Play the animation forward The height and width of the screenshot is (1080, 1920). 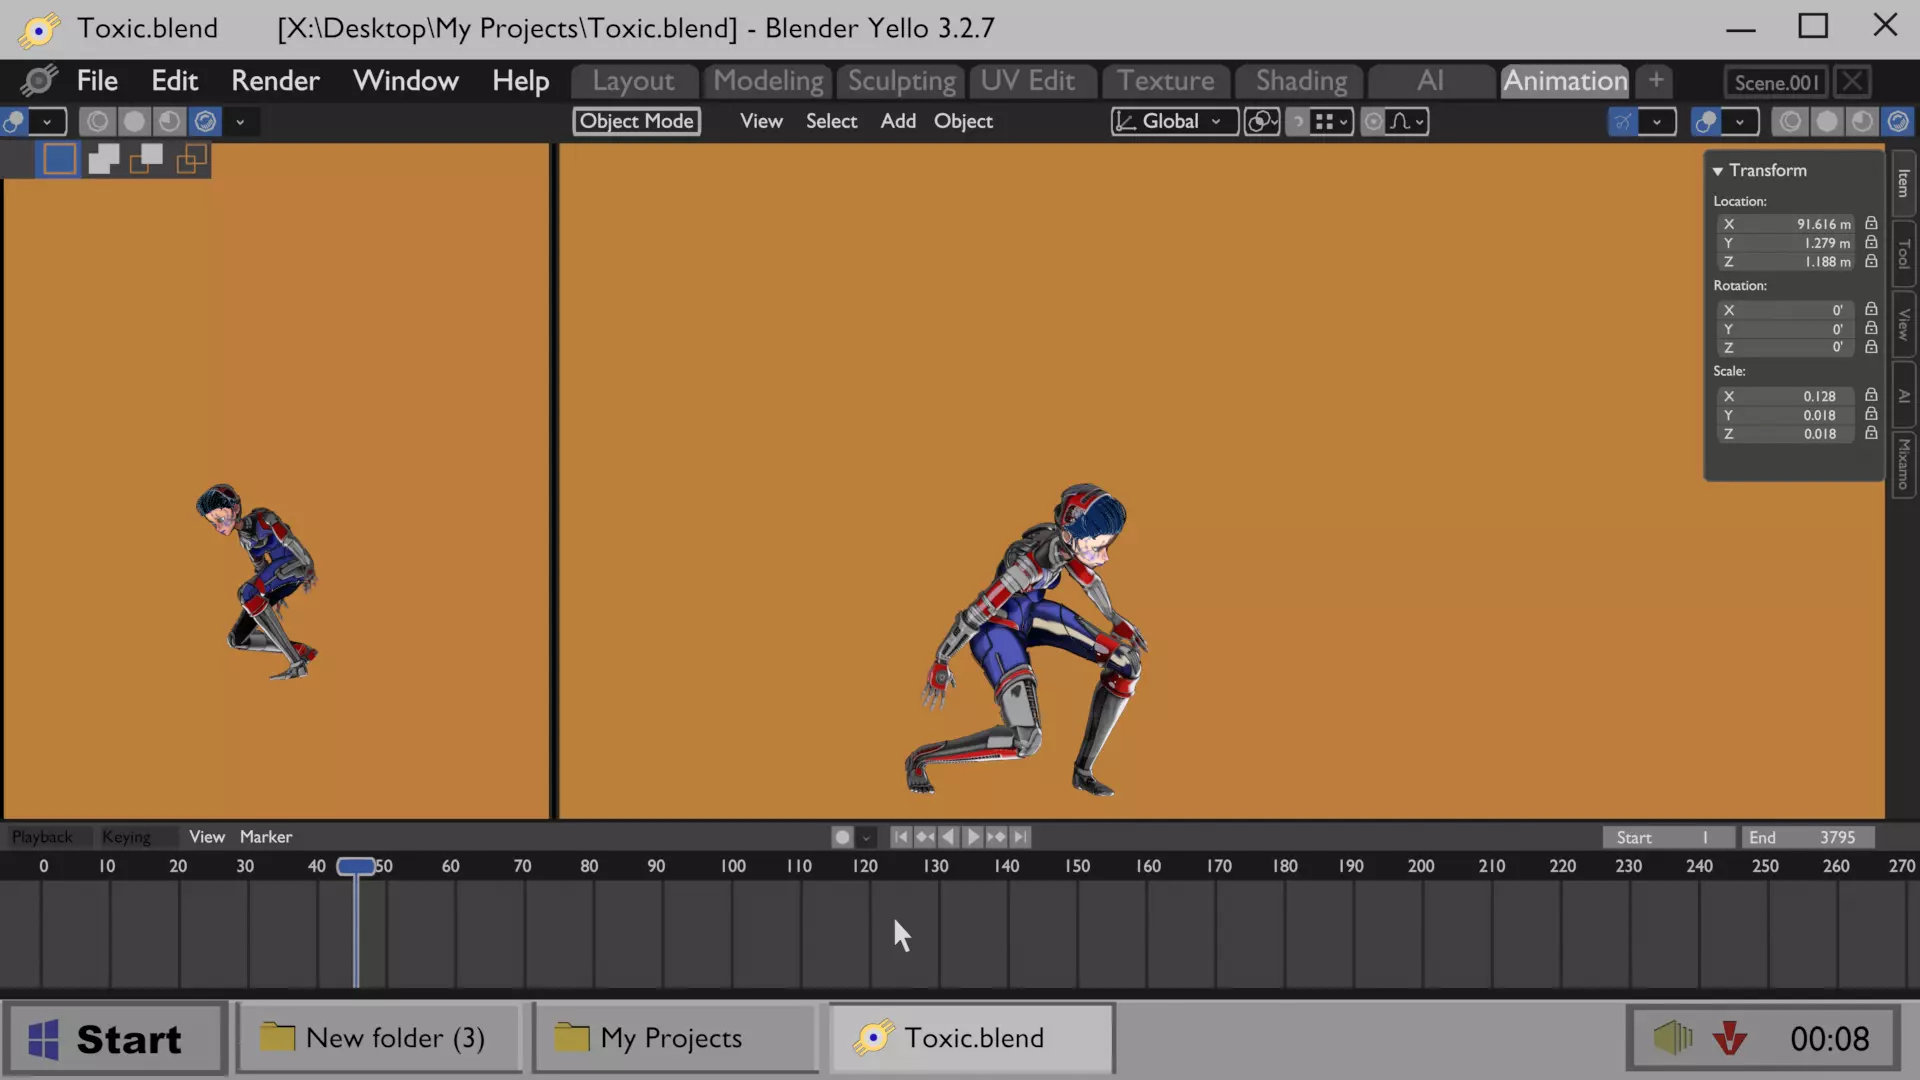click(x=972, y=837)
